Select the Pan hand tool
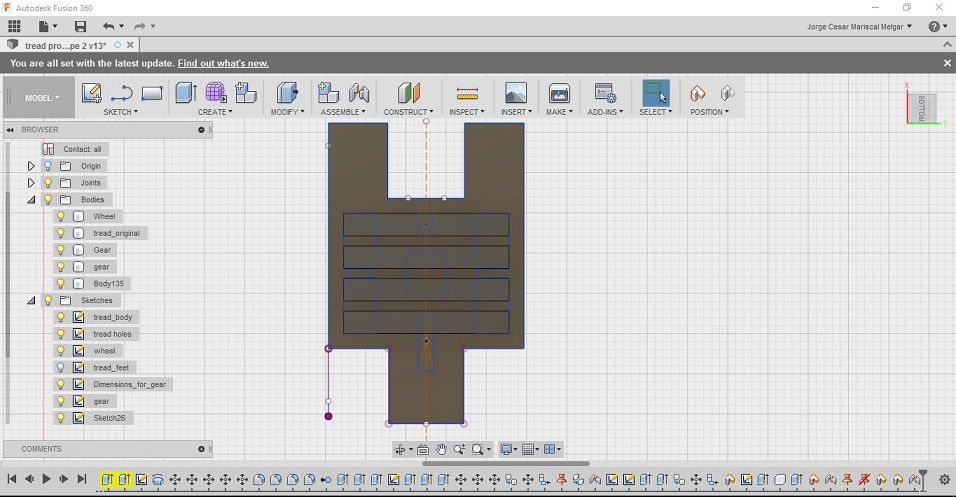This screenshot has height=497, width=956. (x=441, y=449)
